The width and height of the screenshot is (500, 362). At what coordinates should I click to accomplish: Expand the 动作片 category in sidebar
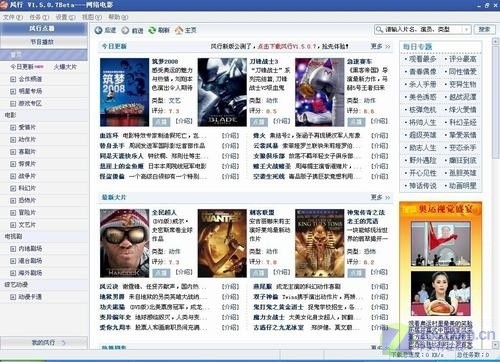(13, 140)
